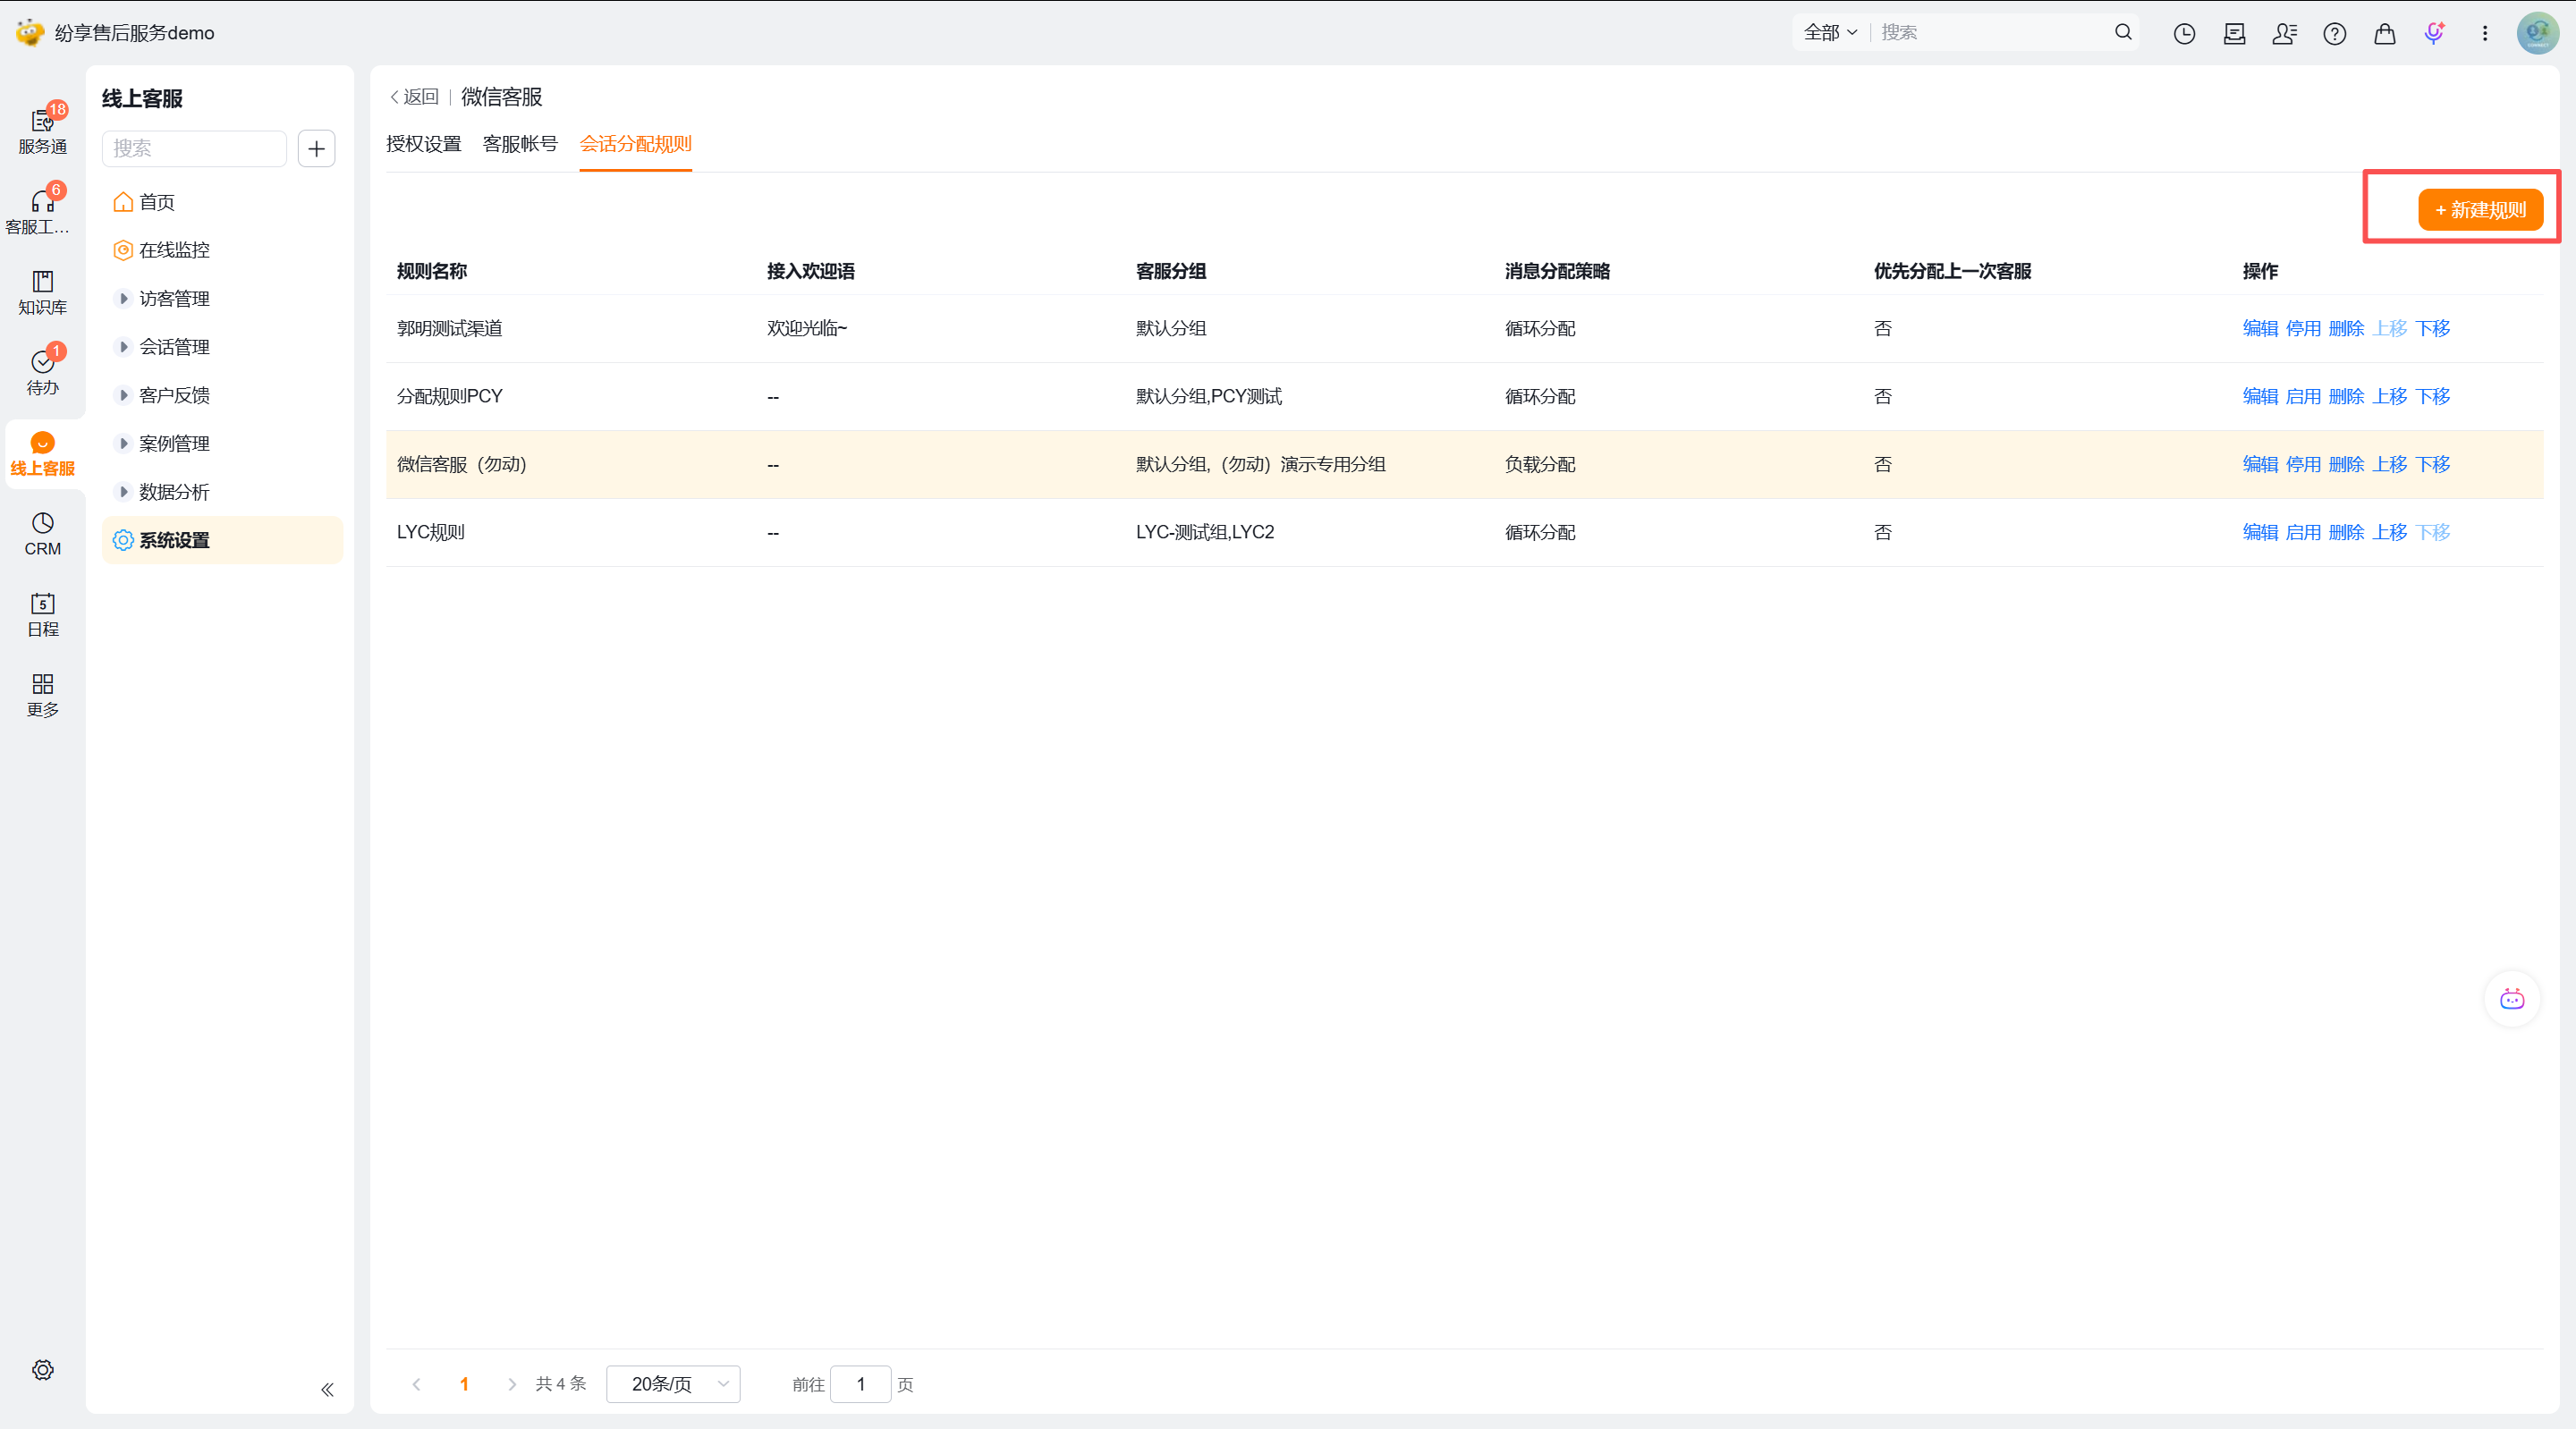
Task: Delete the 分配规则PCY rule
Action: 2345,396
